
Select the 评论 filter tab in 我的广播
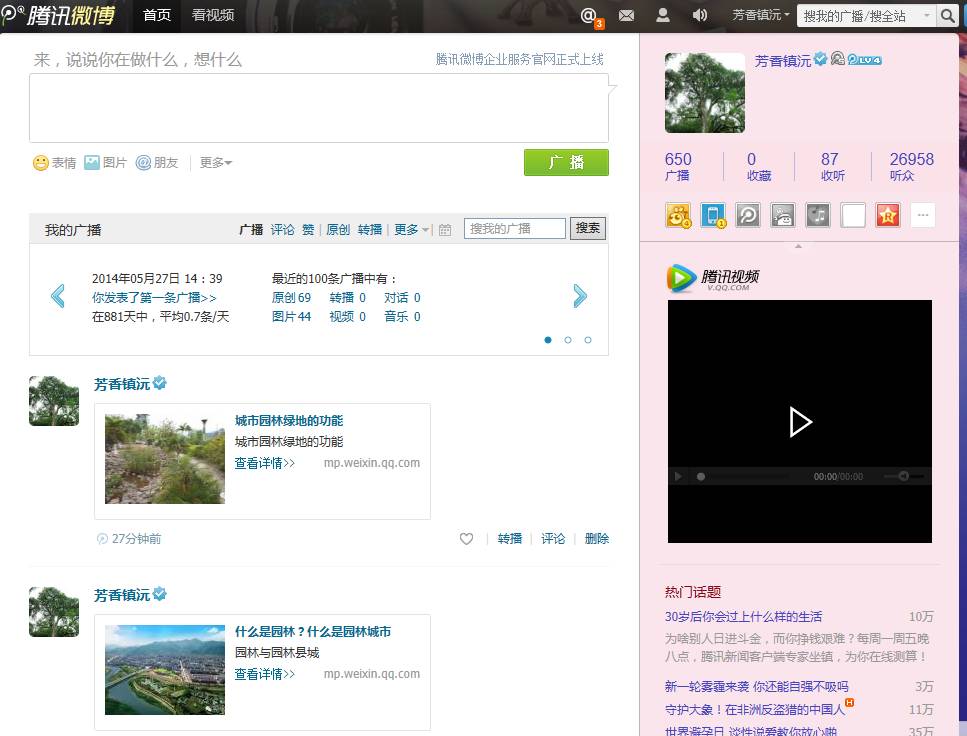283,229
